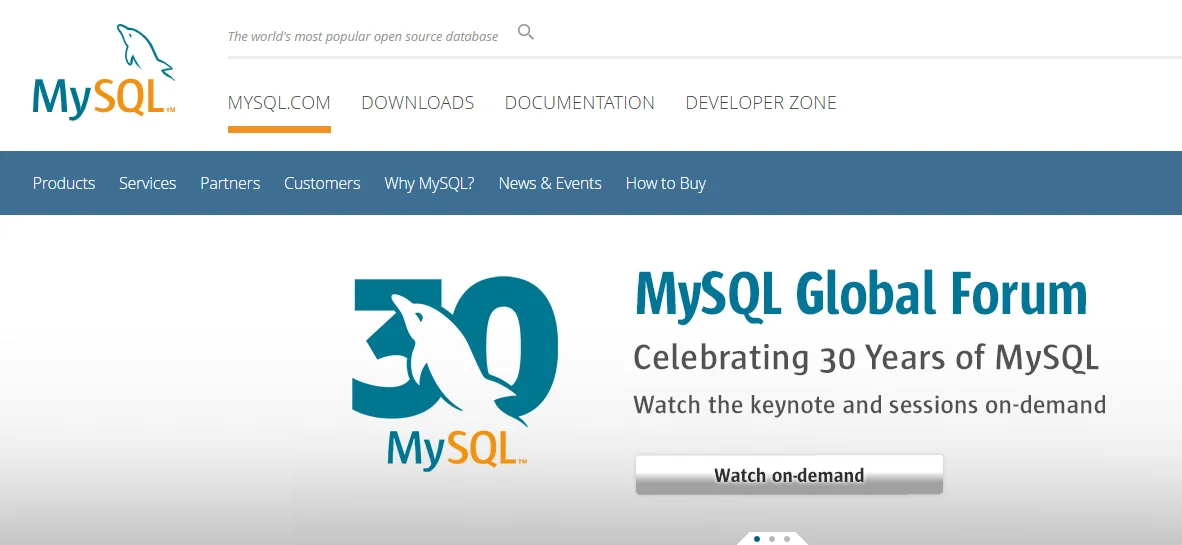Open search via magnifying glass icon
1182x545 pixels.
526,32
